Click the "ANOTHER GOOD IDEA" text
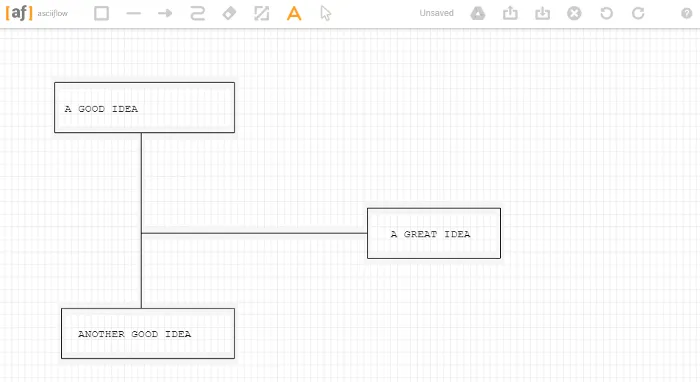This screenshot has height=382, width=700. (x=134, y=334)
